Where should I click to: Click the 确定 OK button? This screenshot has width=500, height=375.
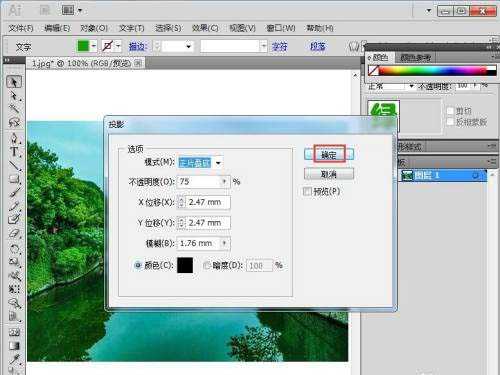tap(329, 154)
